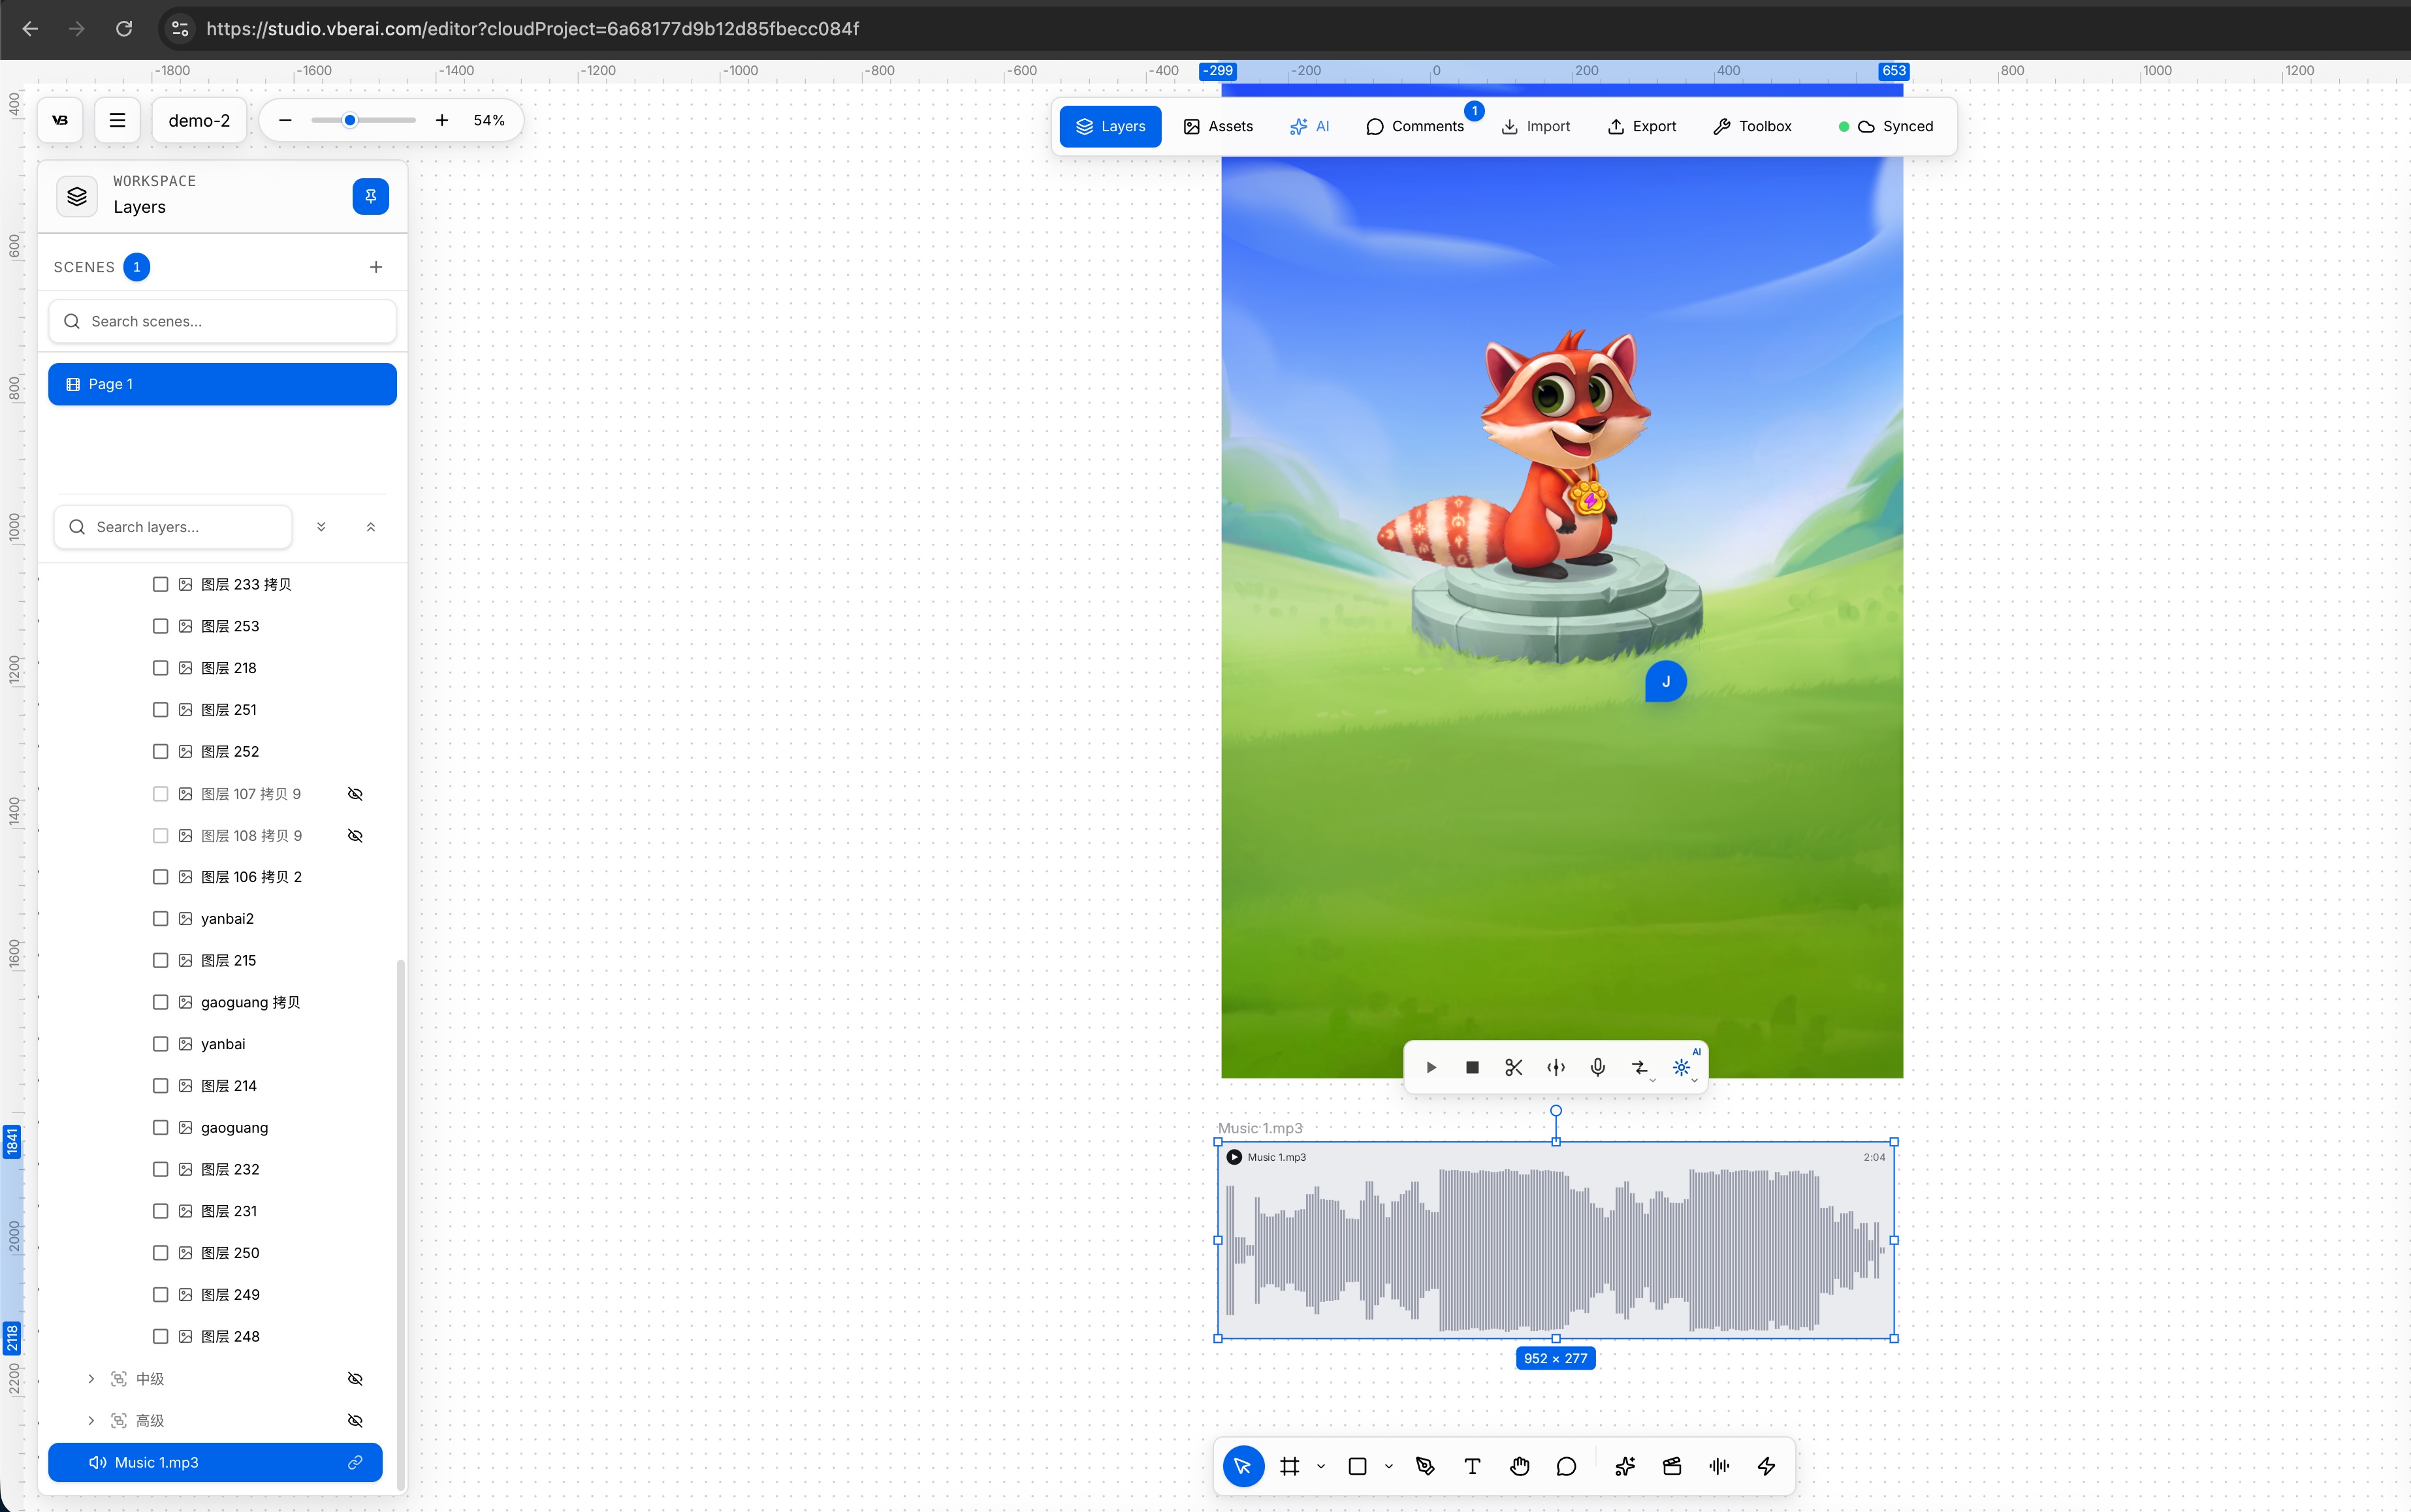
Task: Open the audio waveform tool
Action: tap(1719, 1466)
